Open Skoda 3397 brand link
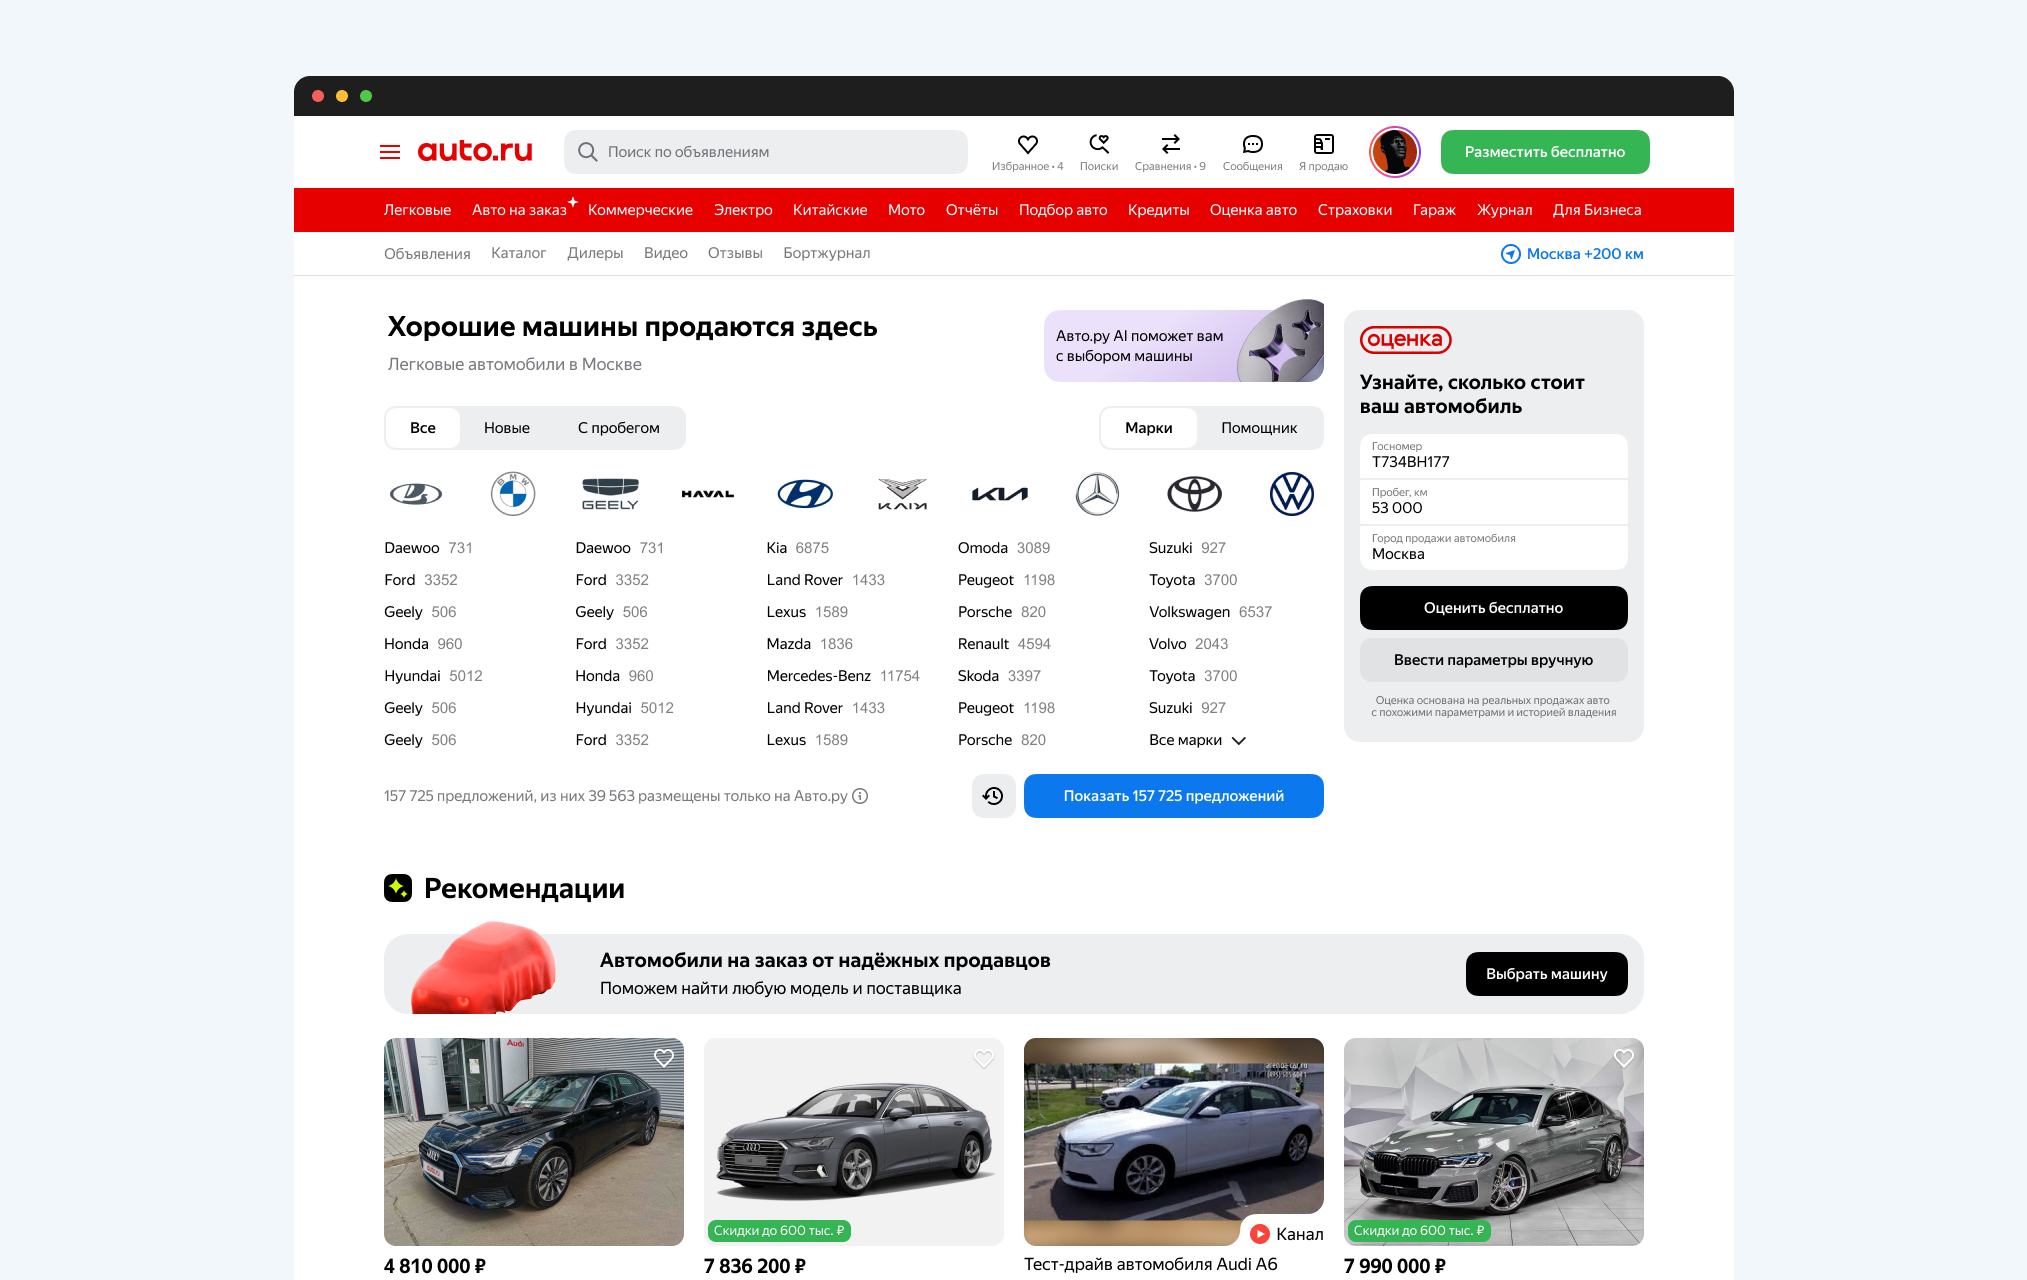The width and height of the screenshot is (2027, 1280). (x=999, y=676)
